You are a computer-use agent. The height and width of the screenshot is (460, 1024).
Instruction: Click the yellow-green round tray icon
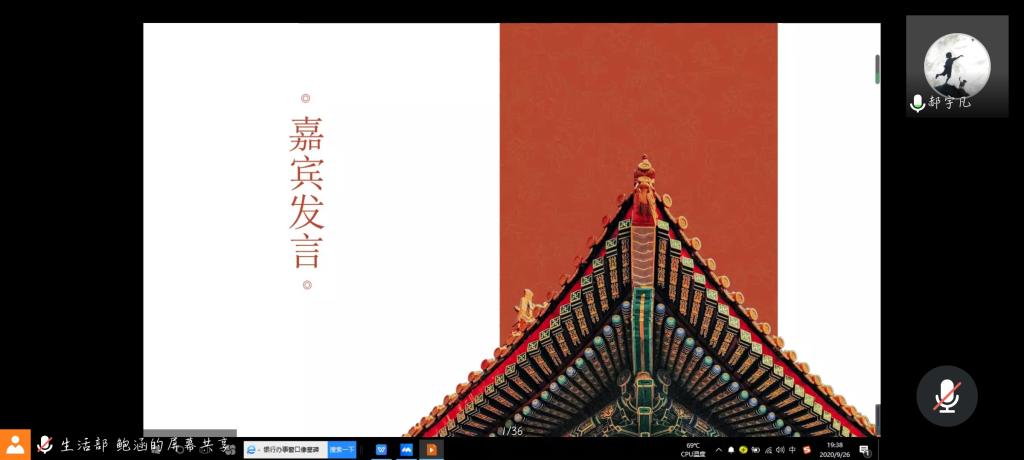click(743, 450)
